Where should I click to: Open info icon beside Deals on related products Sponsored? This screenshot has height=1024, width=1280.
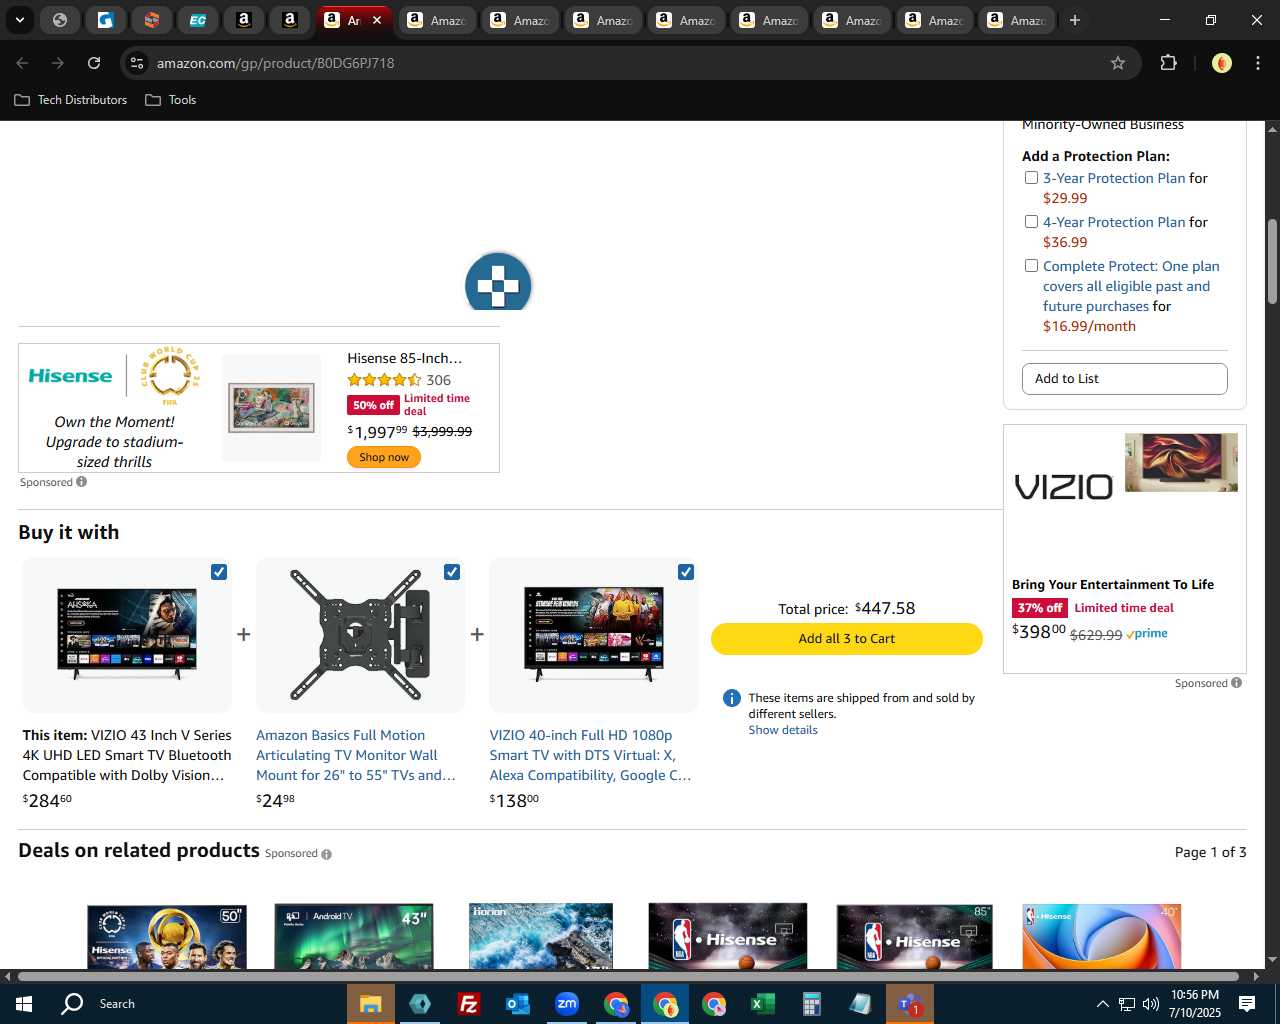coord(326,854)
